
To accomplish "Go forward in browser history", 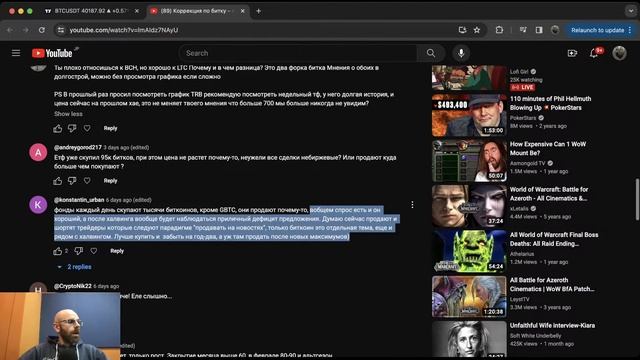I will click(25, 30).
